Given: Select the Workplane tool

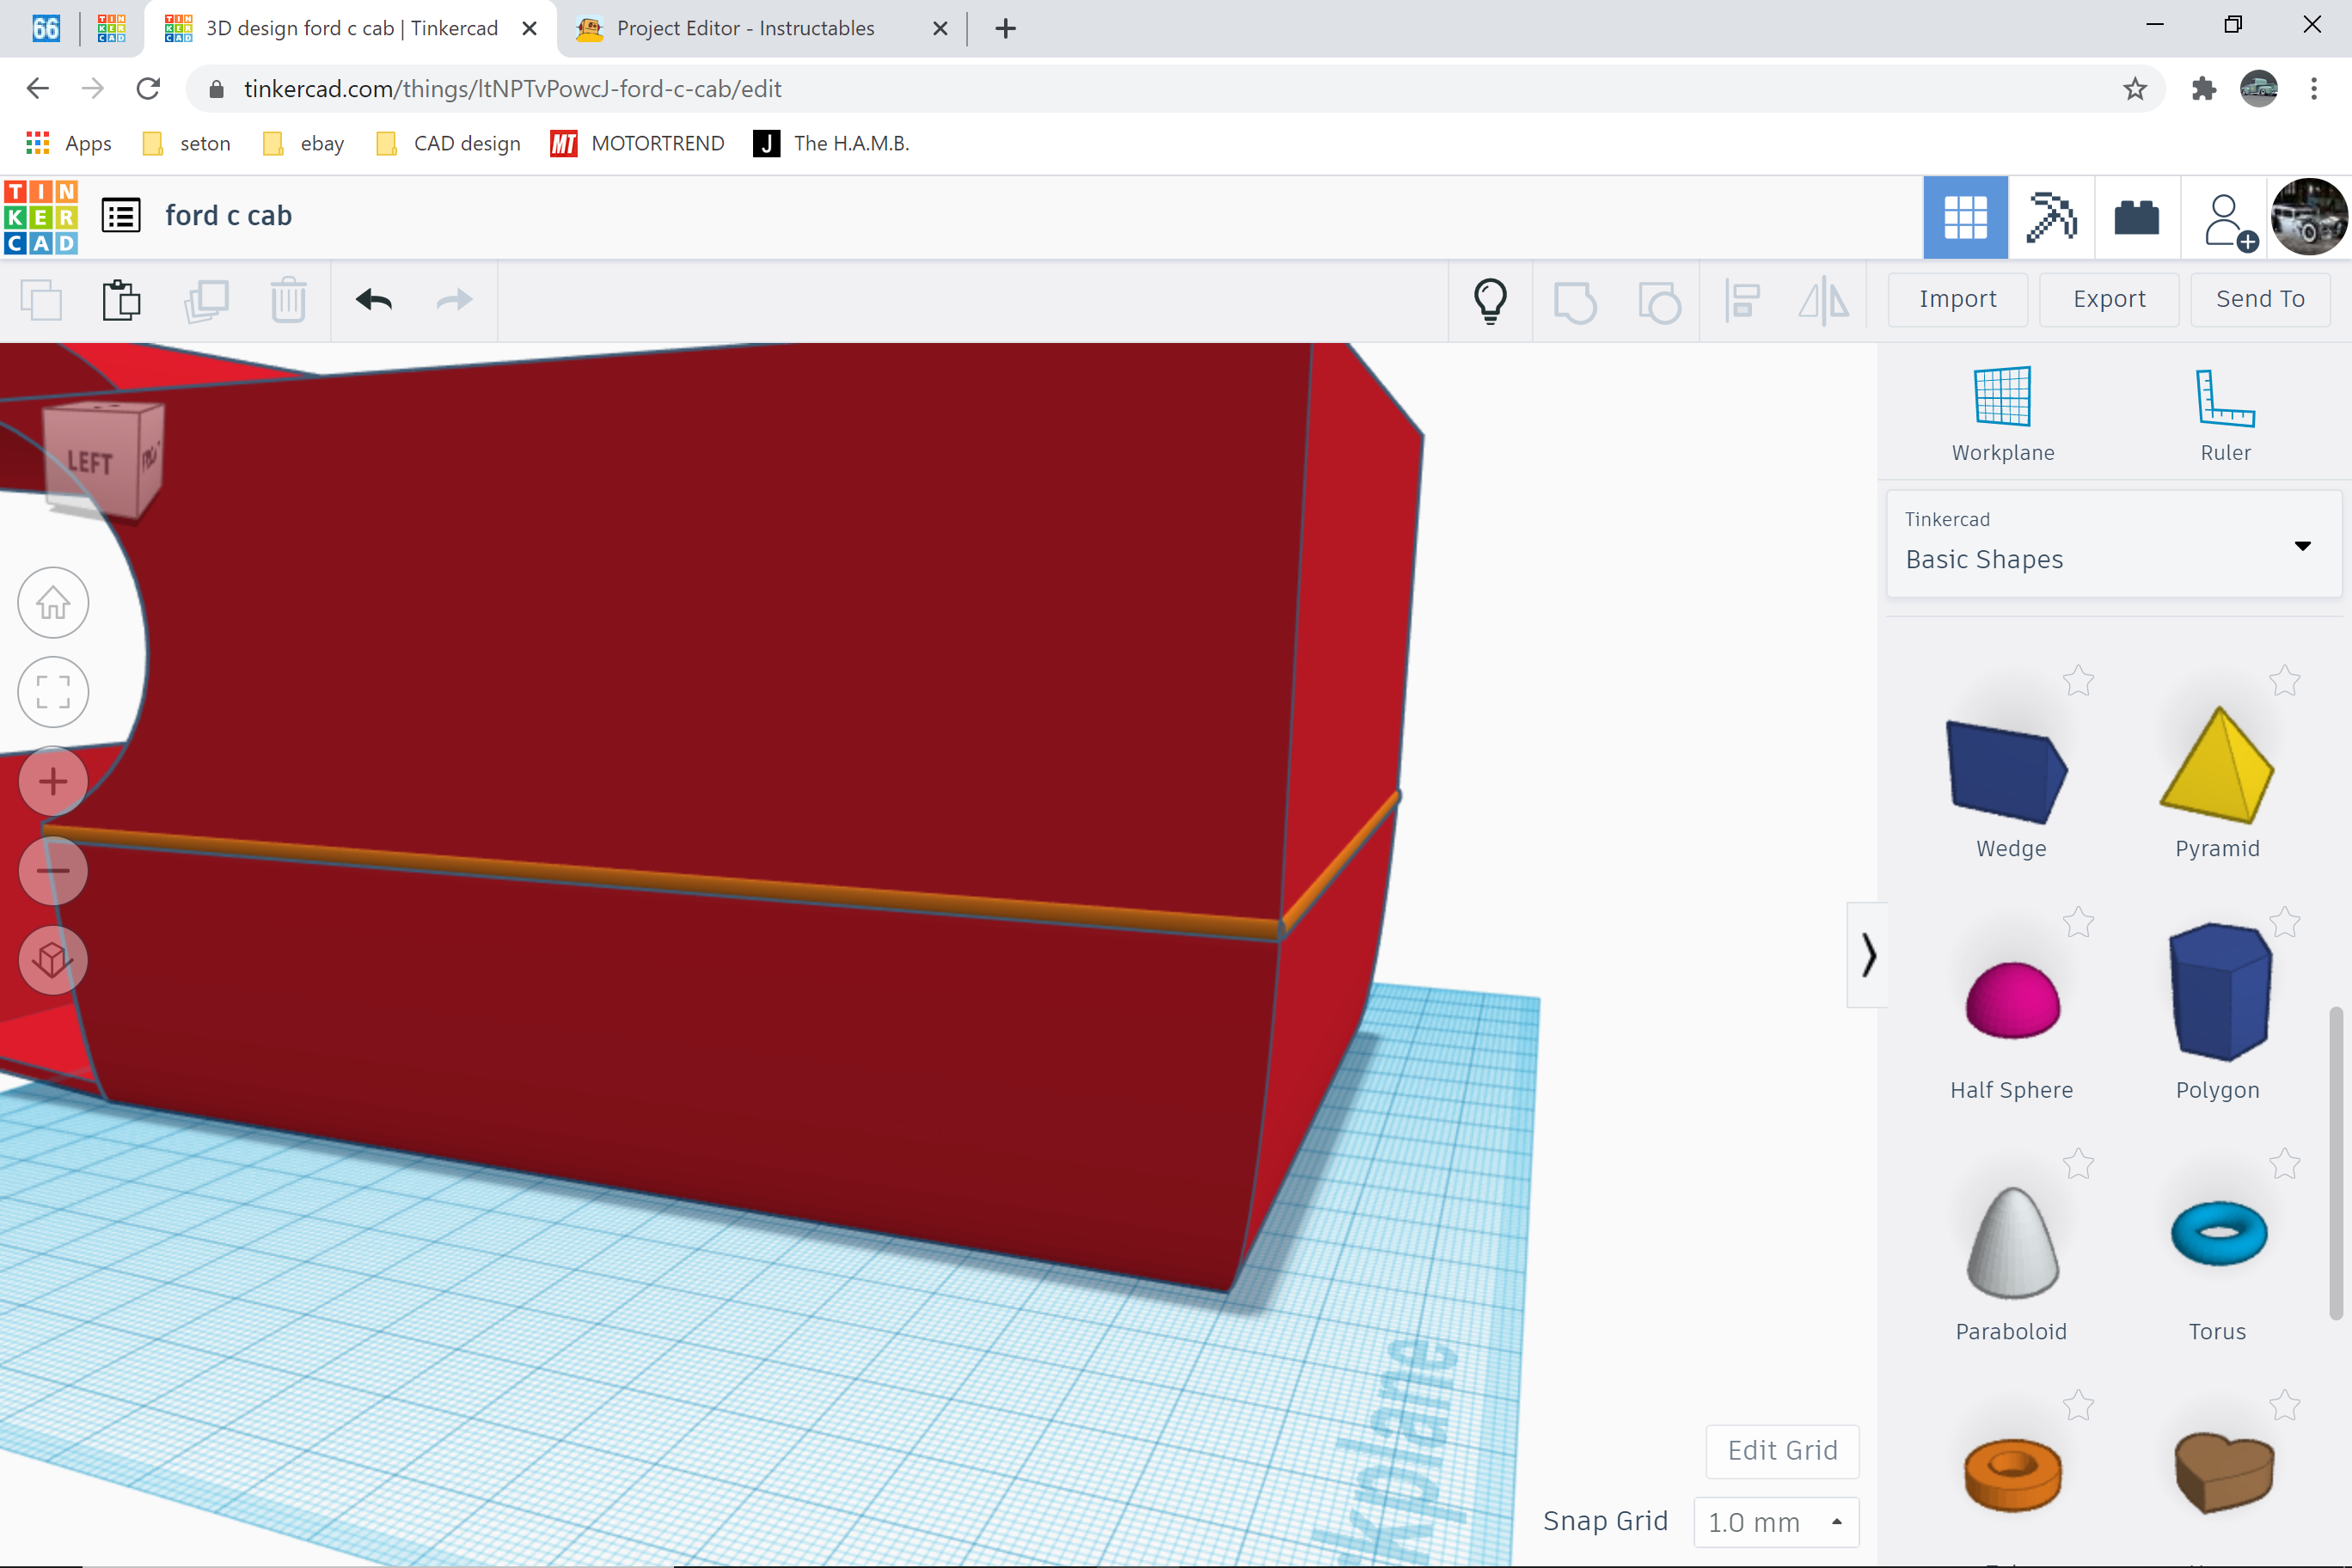Looking at the screenshot, I should coord(2003,413).
